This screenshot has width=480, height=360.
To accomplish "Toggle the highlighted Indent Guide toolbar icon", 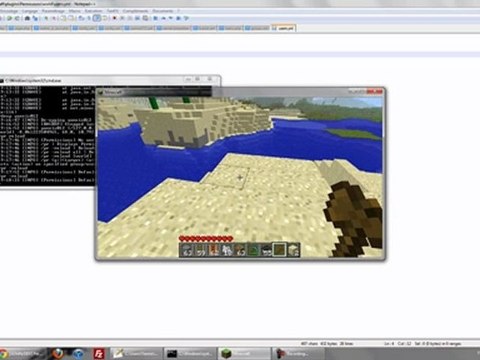I will [97, 18].
